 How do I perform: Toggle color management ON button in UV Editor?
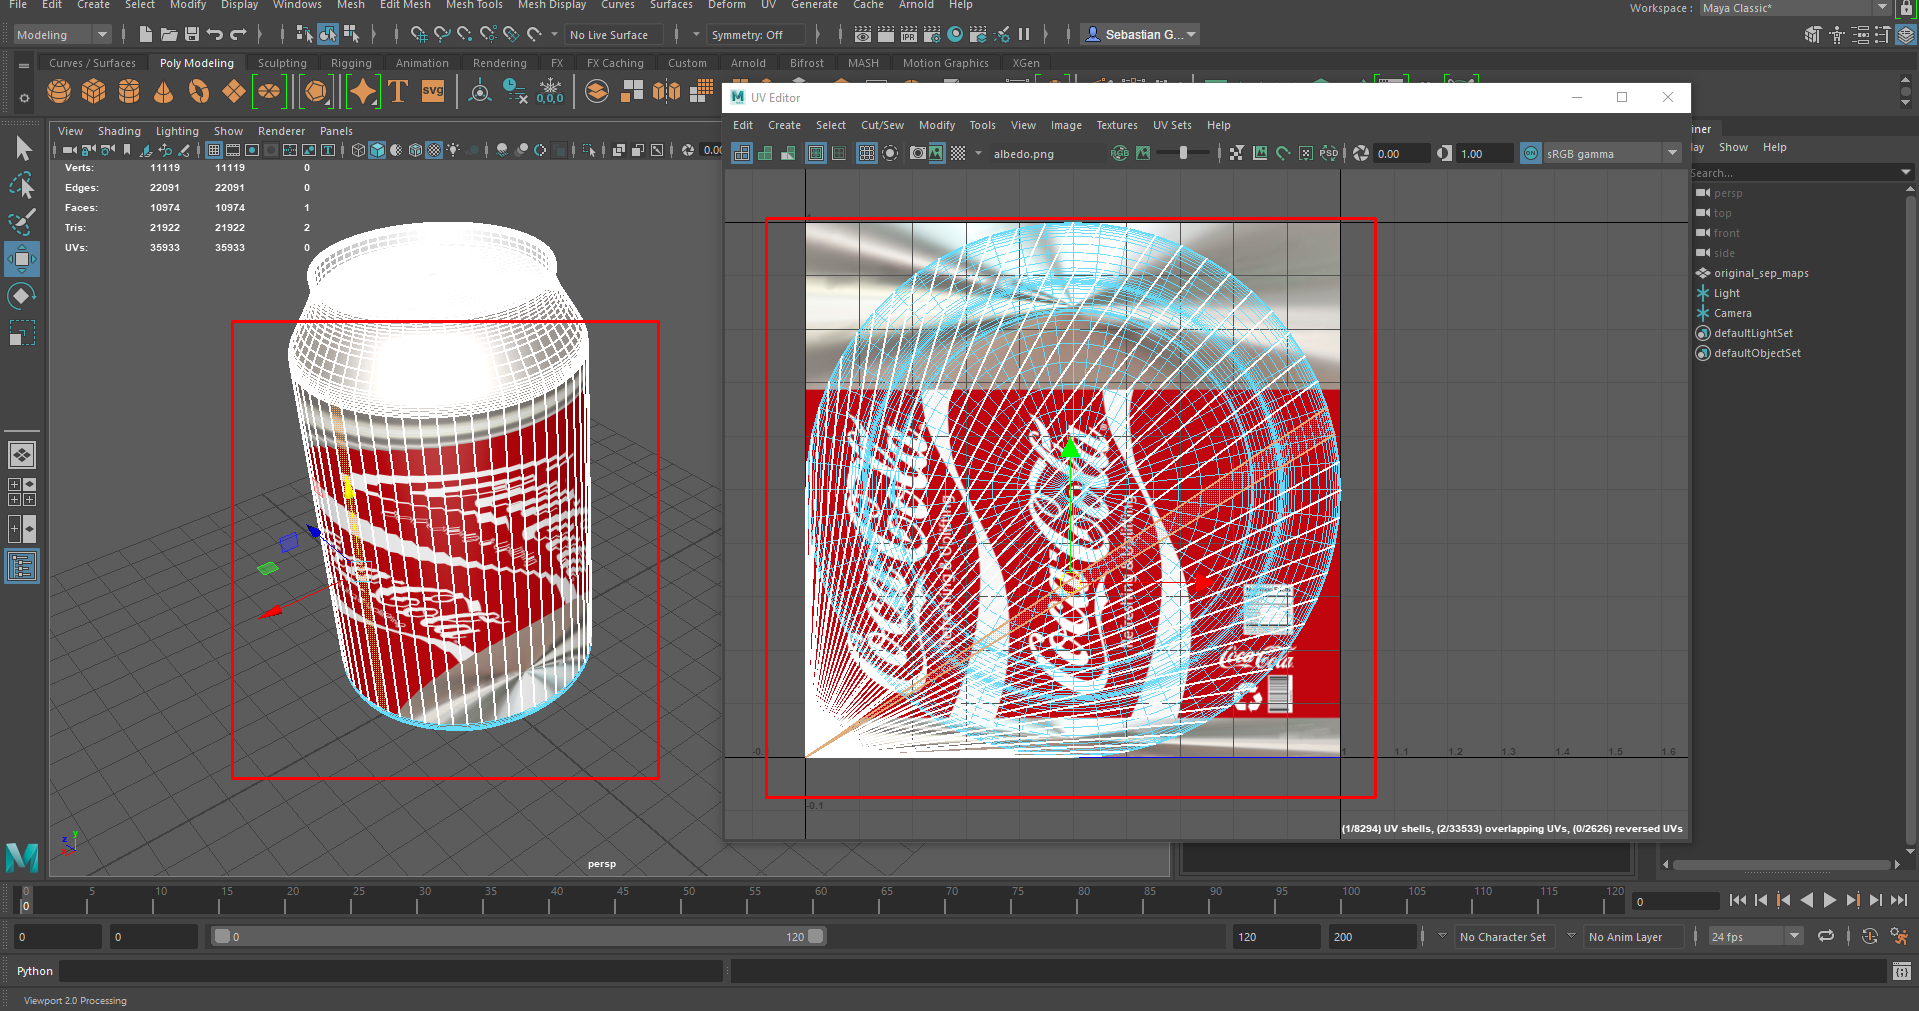pyautogui.click(x=1530, y=153)
